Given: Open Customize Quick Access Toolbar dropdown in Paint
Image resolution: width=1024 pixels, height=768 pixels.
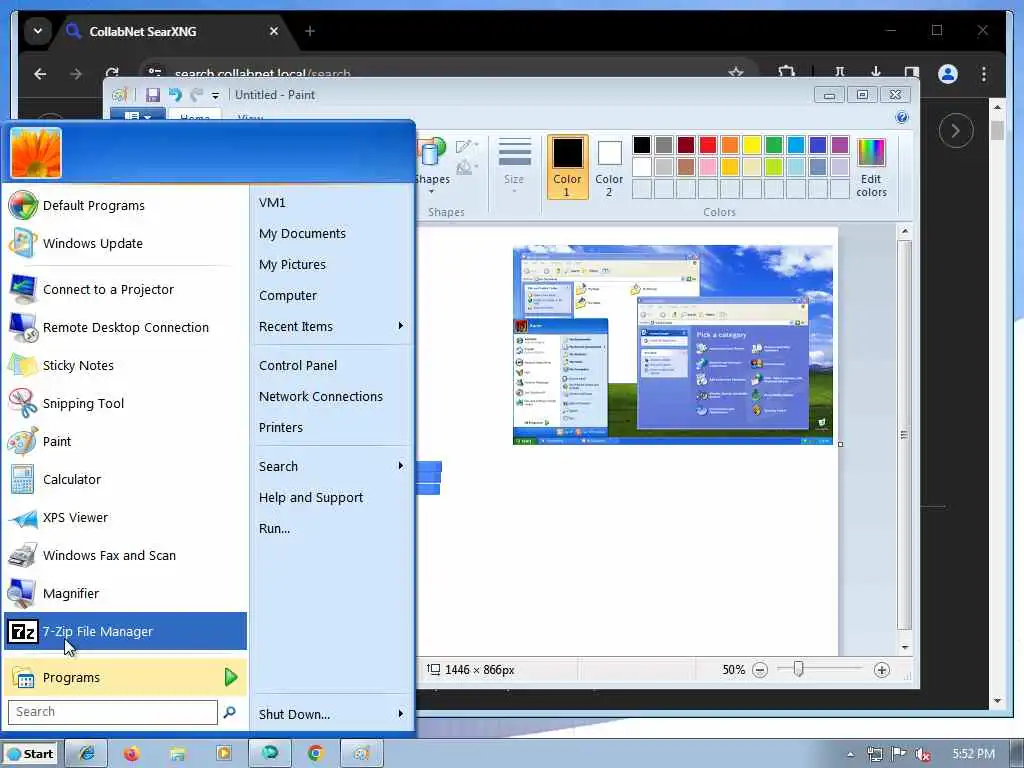Looking at the screenshot, I should click(x=216, y=95).
